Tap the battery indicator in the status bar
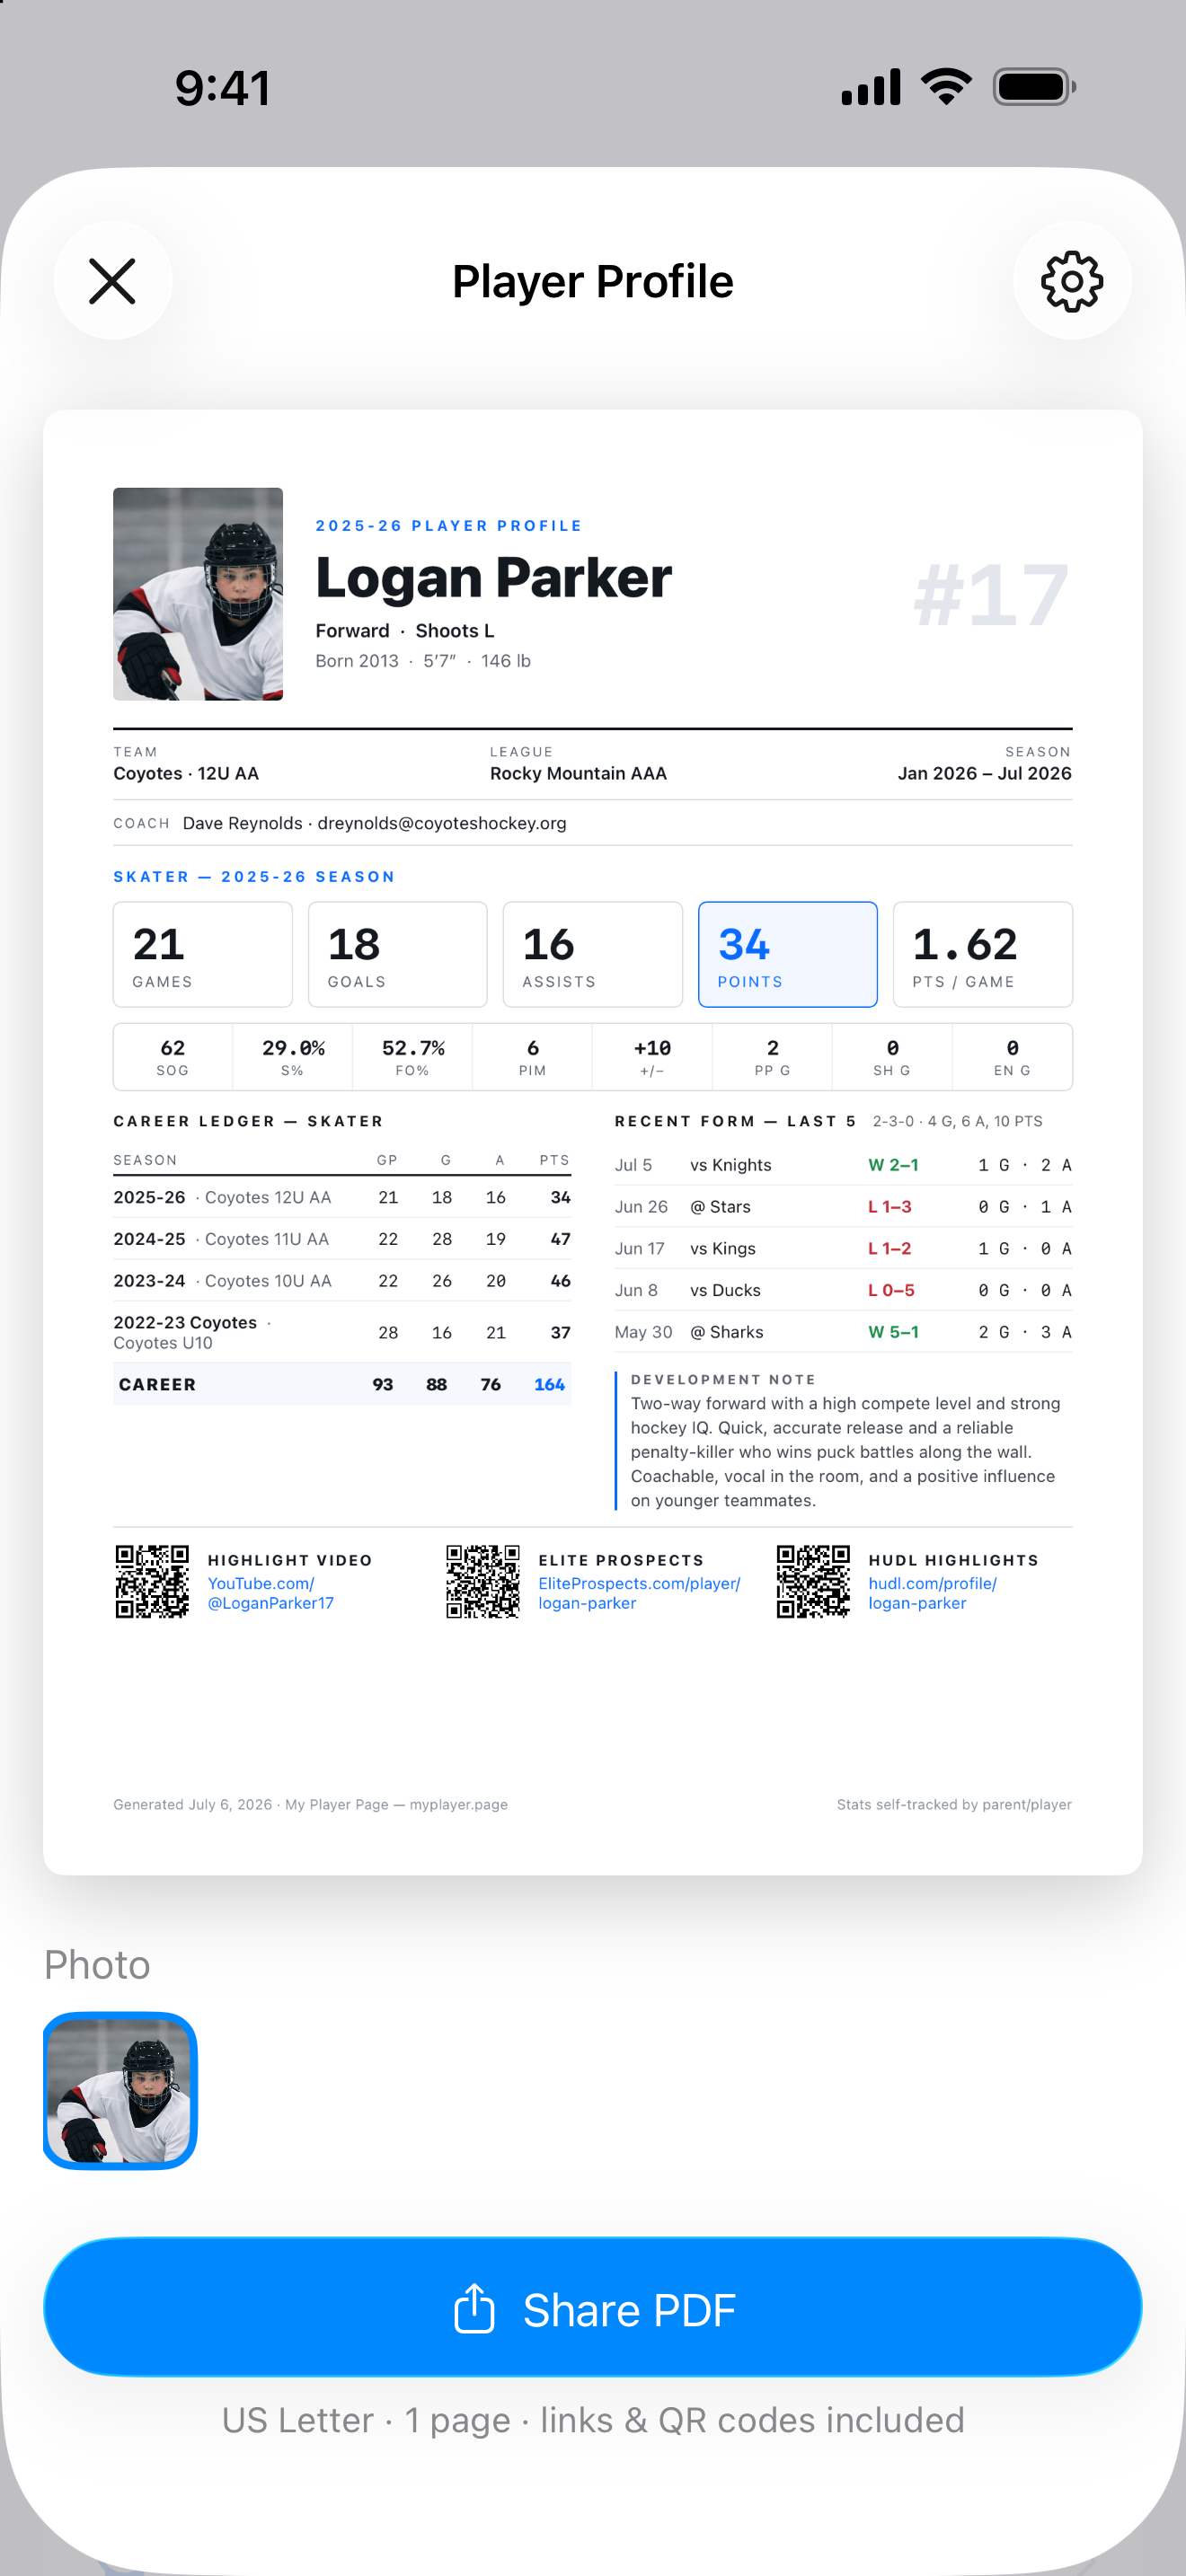This screenshot has width=1186, height=2576. pyautogui.click(x=1034, y=87)
